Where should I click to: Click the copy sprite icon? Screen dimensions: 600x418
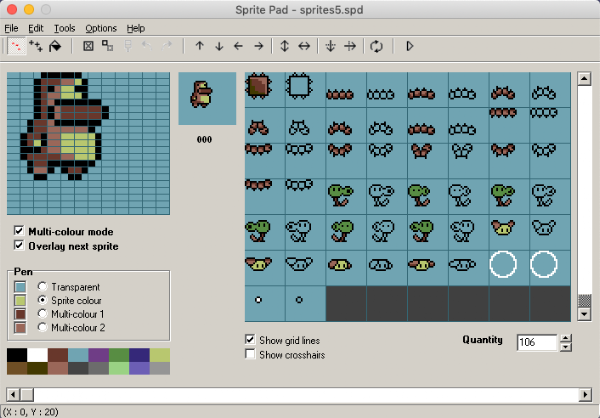pos(108,46)
